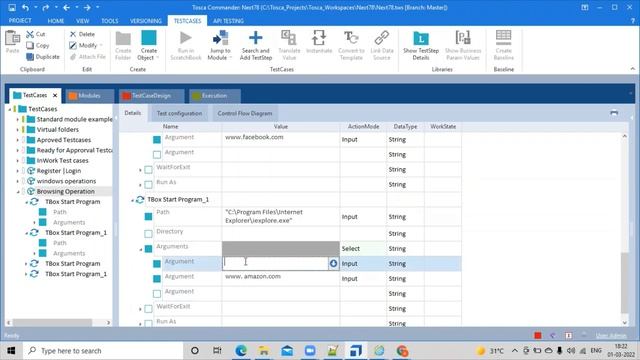Image resolution: width=640 pixels, height=360 pixels.
Task: Click Search and Add TestStep plus icon
Action: (256, 38)
